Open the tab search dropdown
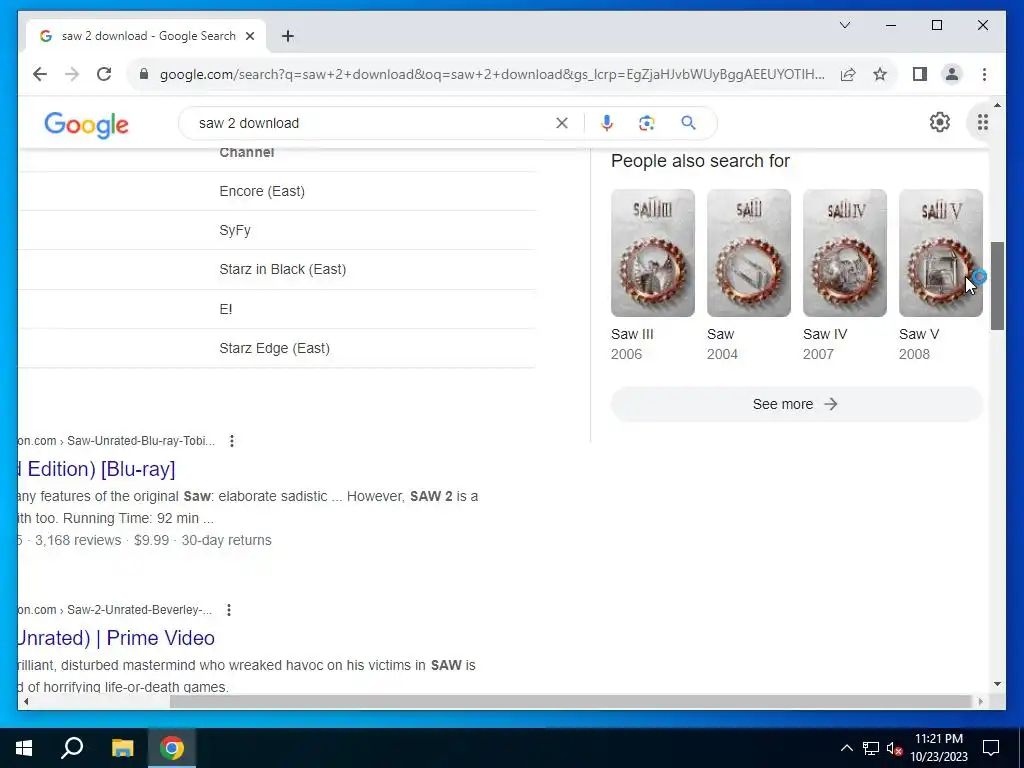Image resolution: width=1024 pixels, height=768 pixels. pyautogui.click(x=844, y=25)
